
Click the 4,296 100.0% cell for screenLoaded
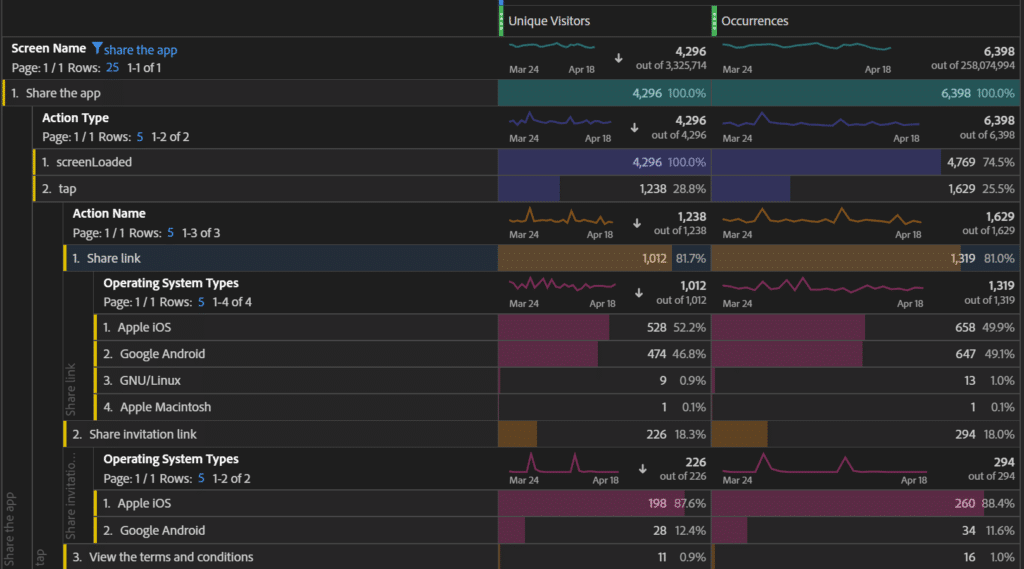pyautogui.click(x=604, y=162)
